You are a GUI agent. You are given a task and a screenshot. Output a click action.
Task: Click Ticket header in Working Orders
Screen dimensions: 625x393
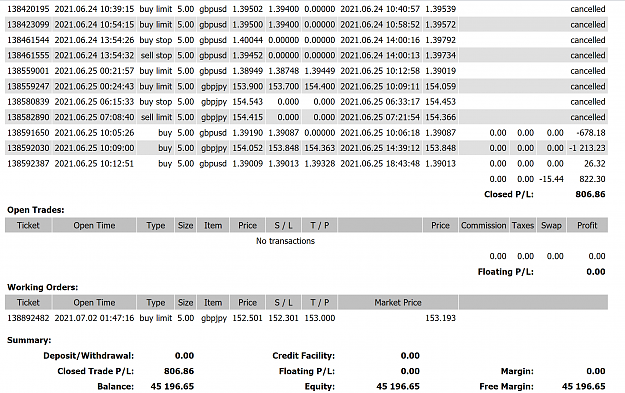pyautogui.click(x=28, y=303)
